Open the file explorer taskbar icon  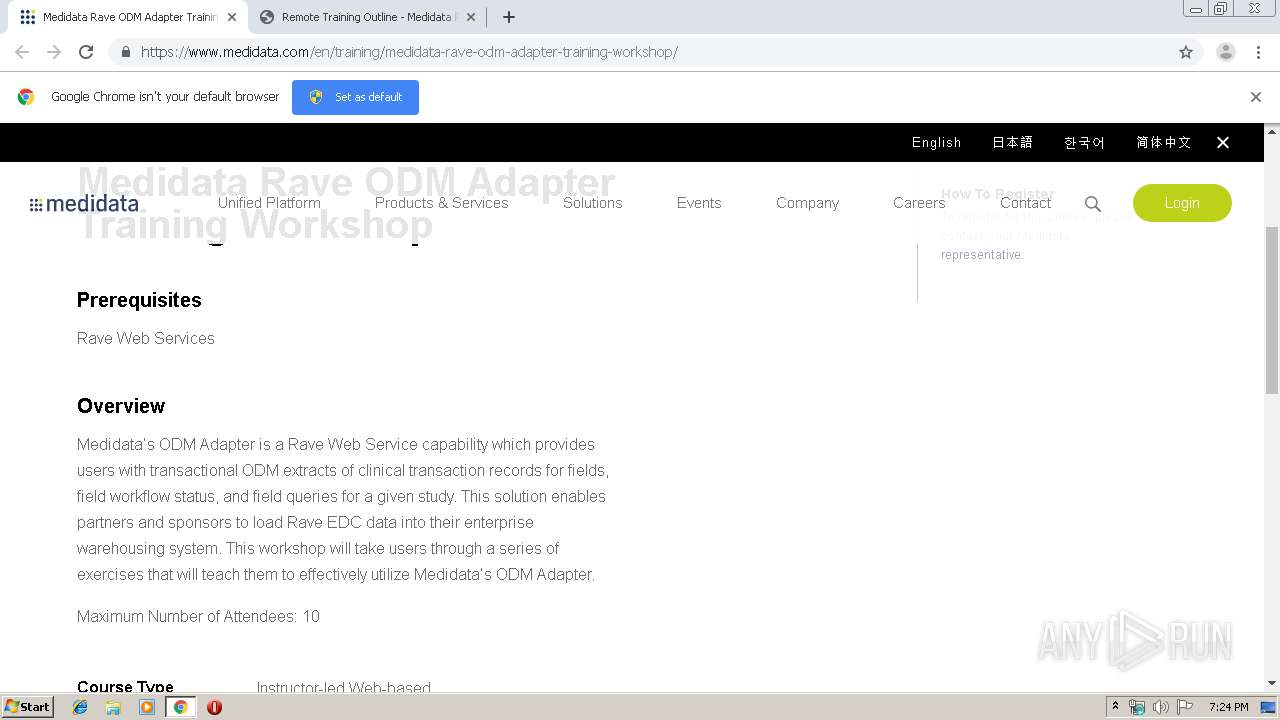[113, 707]
